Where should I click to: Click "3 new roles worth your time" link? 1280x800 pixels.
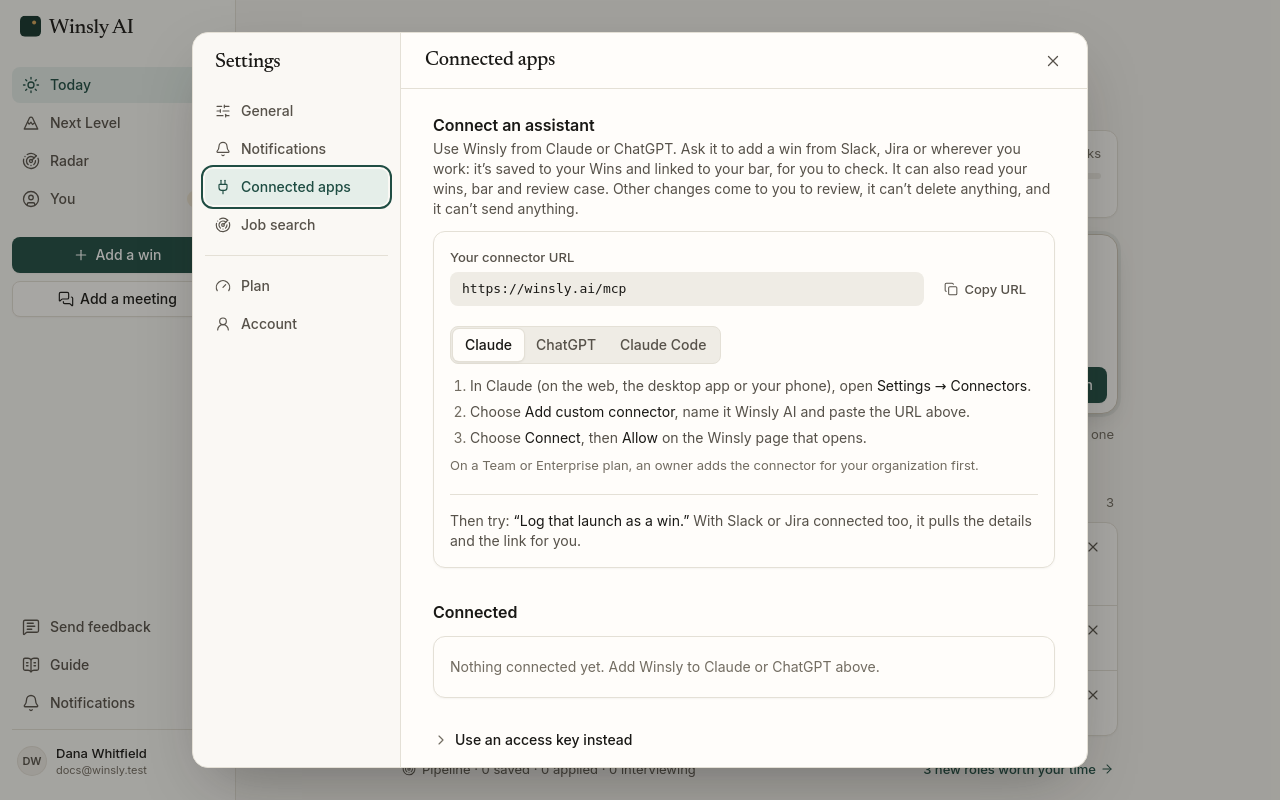1018,769
